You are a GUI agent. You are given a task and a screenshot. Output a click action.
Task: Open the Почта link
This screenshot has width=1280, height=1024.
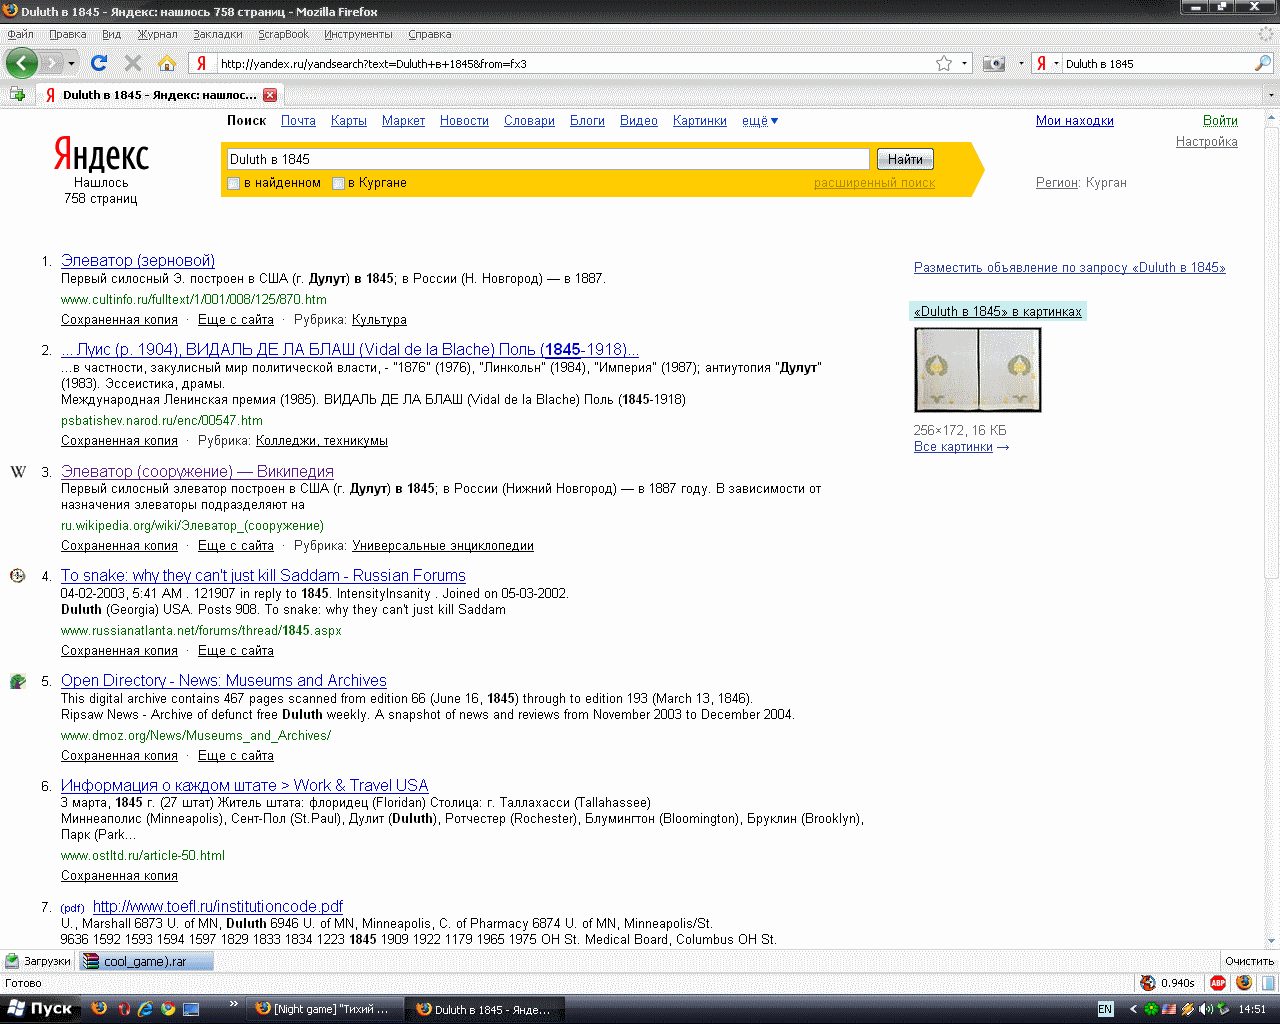[298, 121]
